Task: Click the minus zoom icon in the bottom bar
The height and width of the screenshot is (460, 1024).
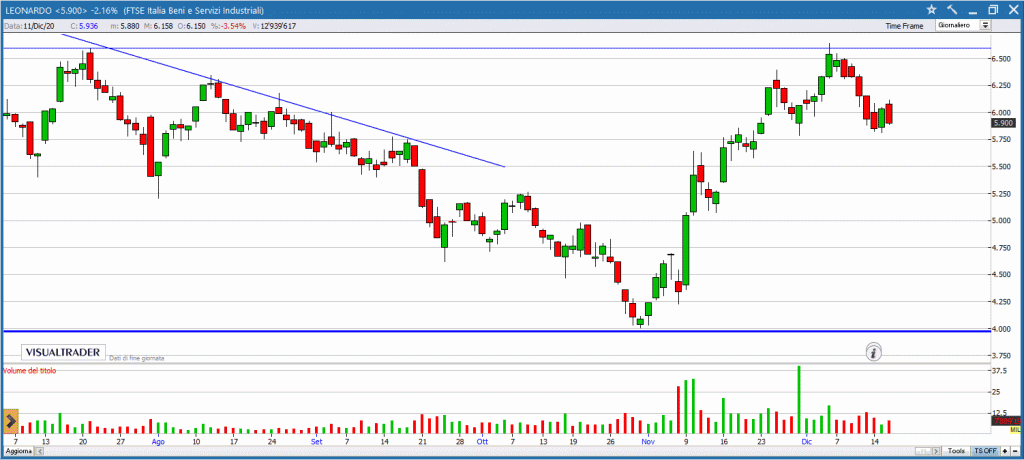Action: click(x=1015, y=452)
